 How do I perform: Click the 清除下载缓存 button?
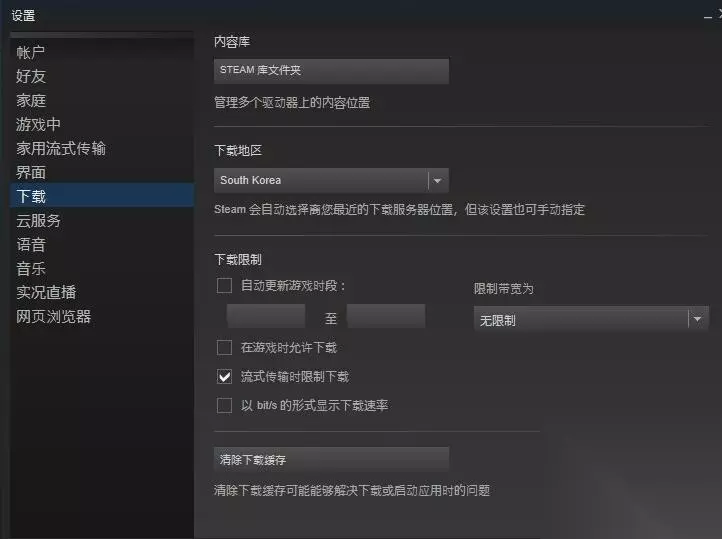(x=331, y=459)
